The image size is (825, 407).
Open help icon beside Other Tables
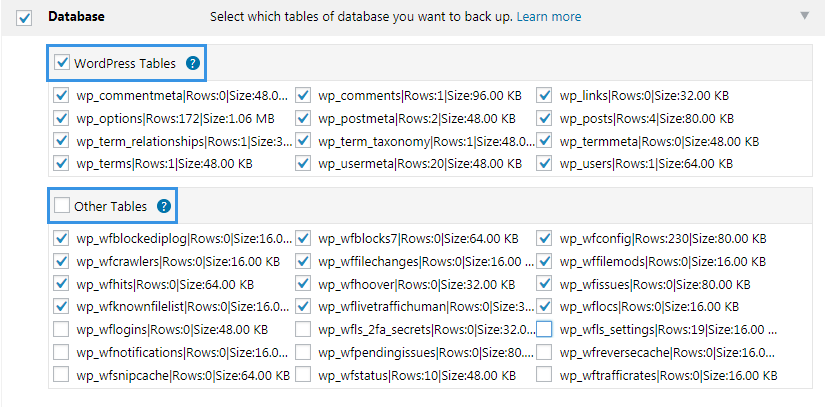pos(164,206)
